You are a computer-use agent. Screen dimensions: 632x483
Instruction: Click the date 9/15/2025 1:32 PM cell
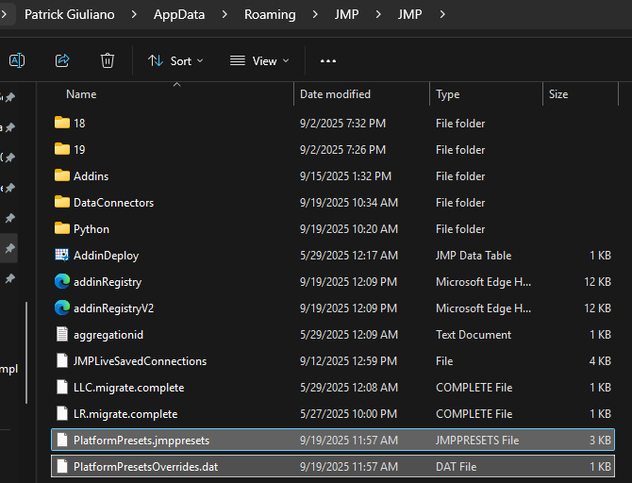pyautogui.click(x=345, y=176)
